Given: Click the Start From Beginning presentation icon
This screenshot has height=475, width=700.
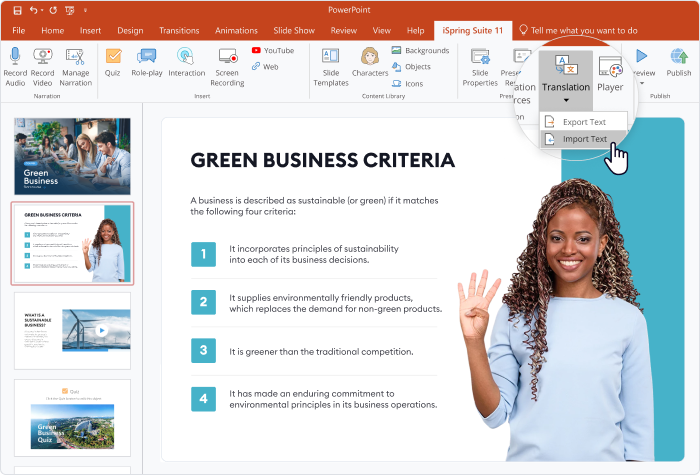Looking at the screenshot, I should (x=70, y=10).
